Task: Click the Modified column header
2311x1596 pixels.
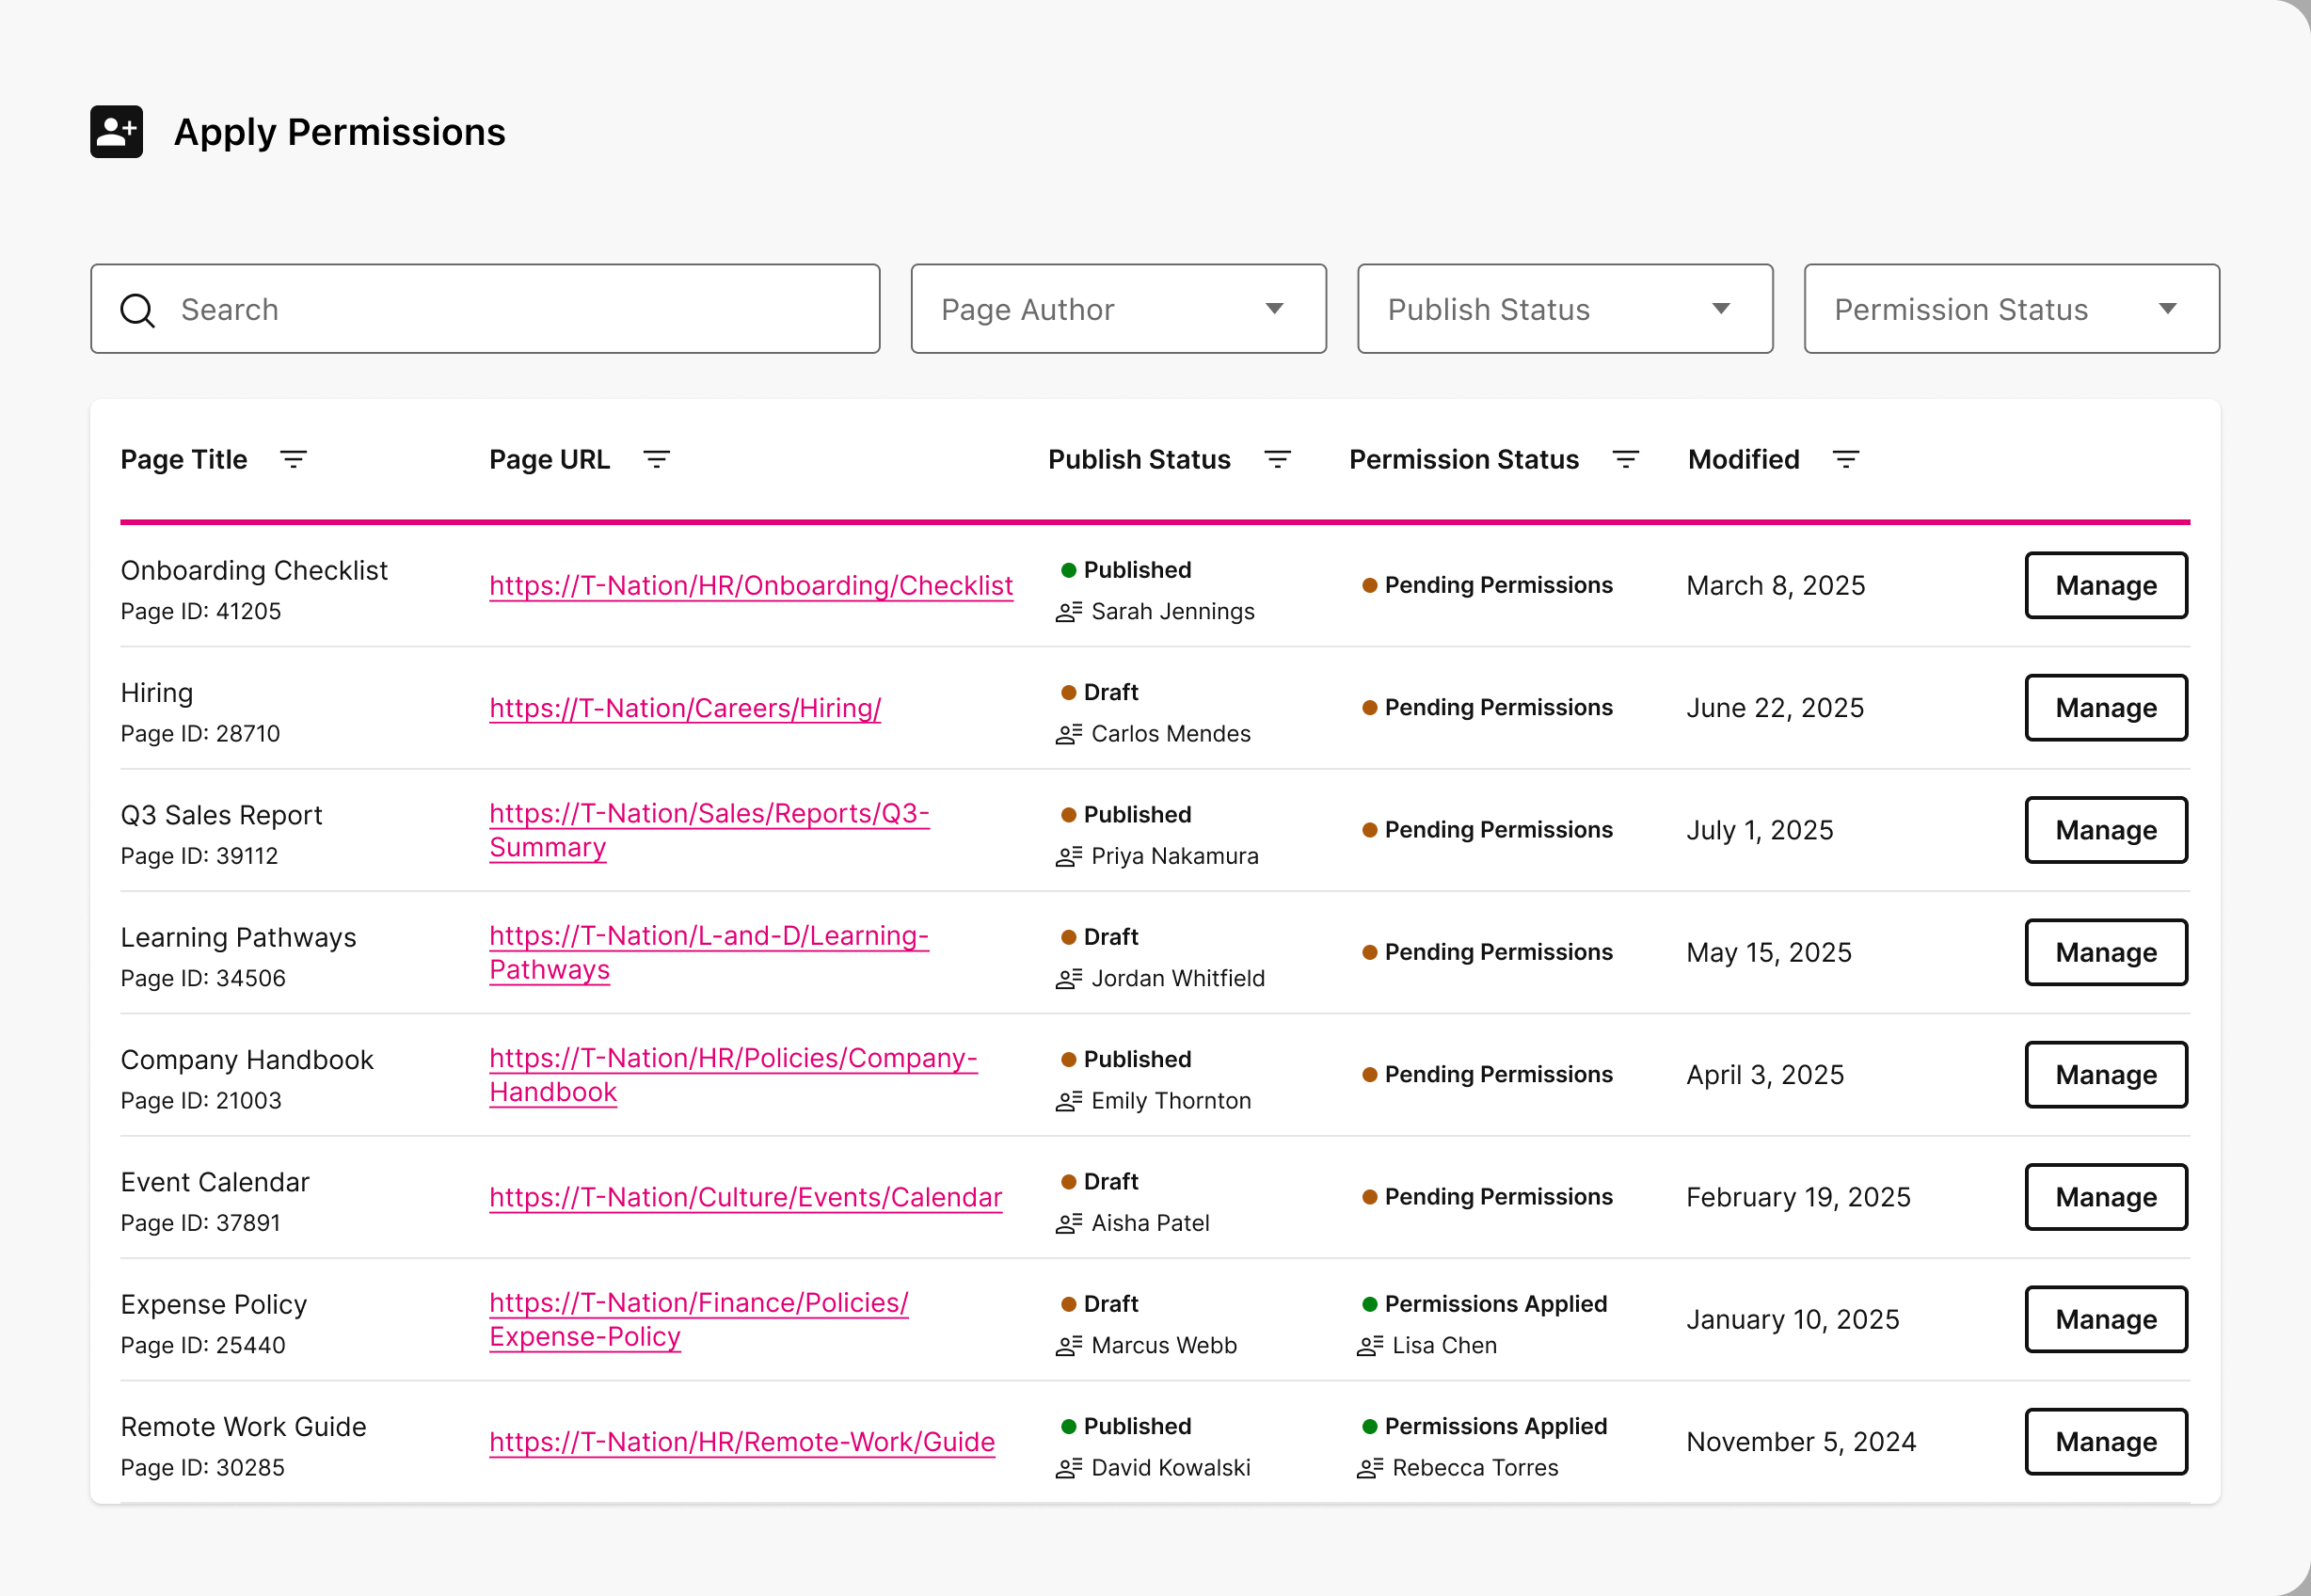Action: (x=1743, y=459)
